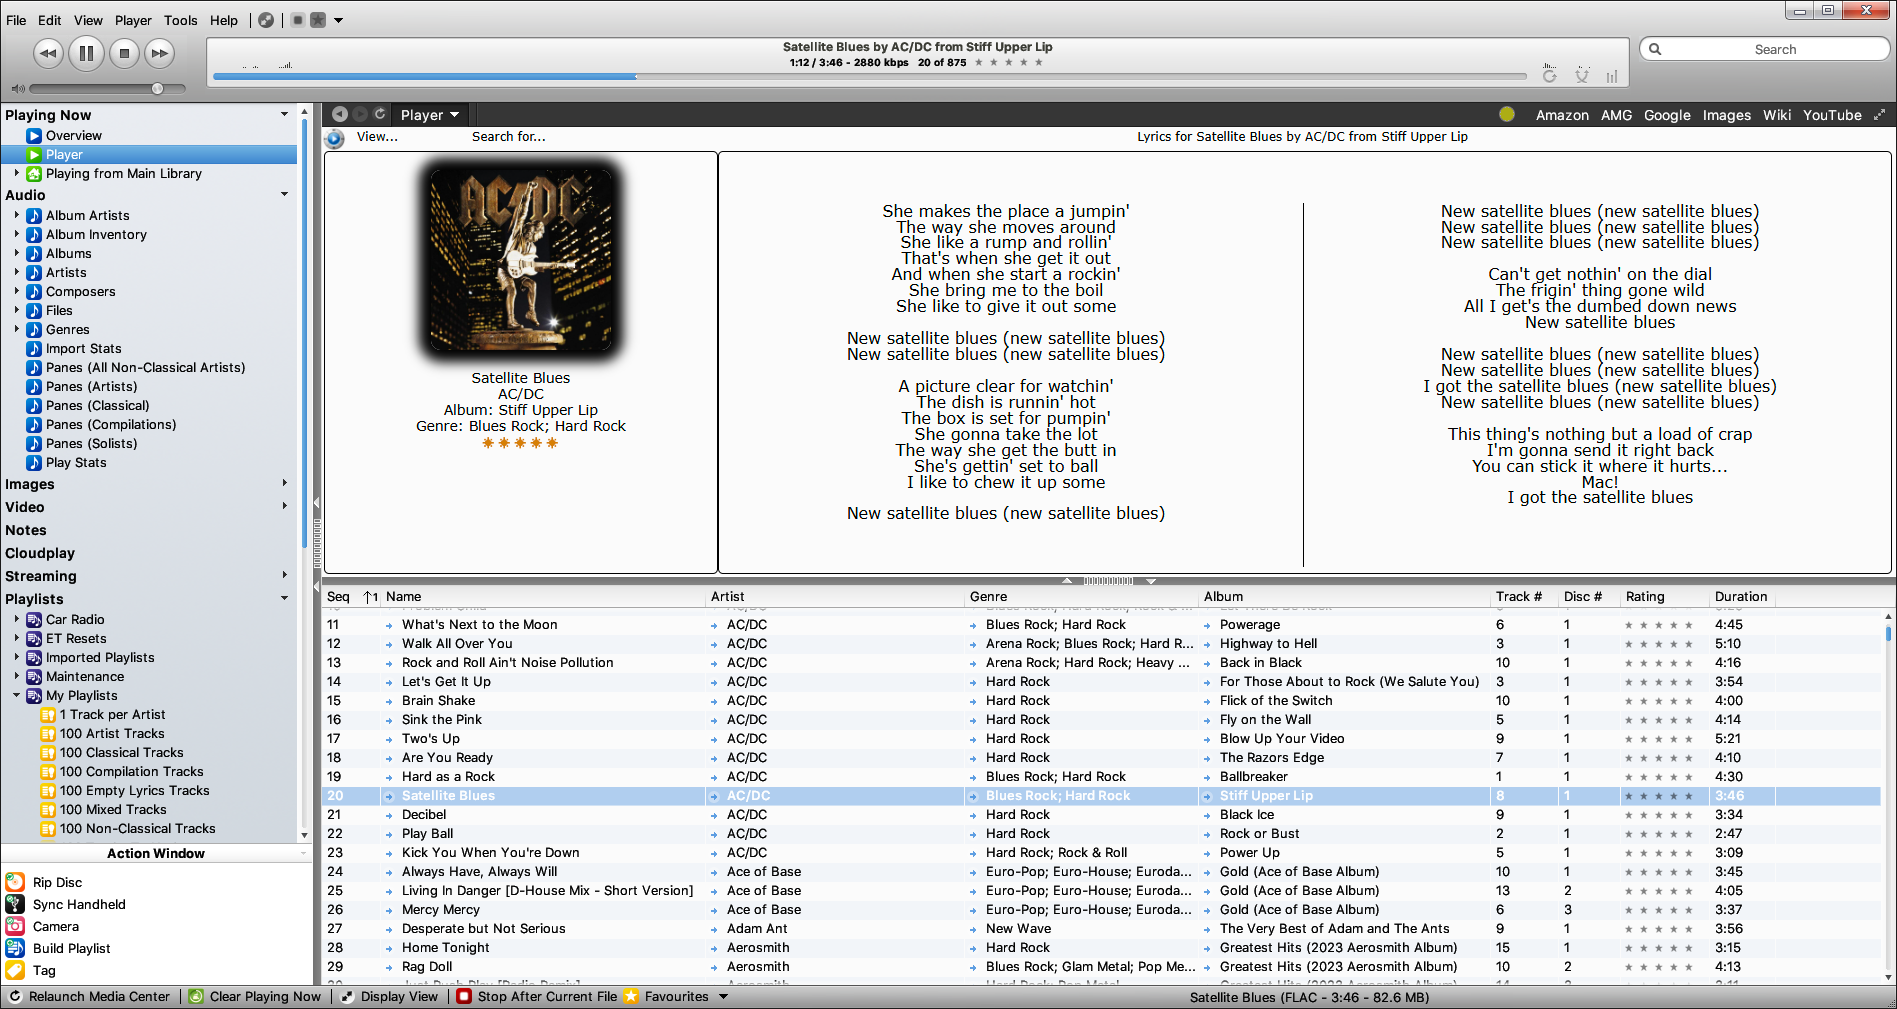Click the stop-after-current square icon in menu bar
The width and height of the screenshot is (1897, 1009).
(298, 20)
